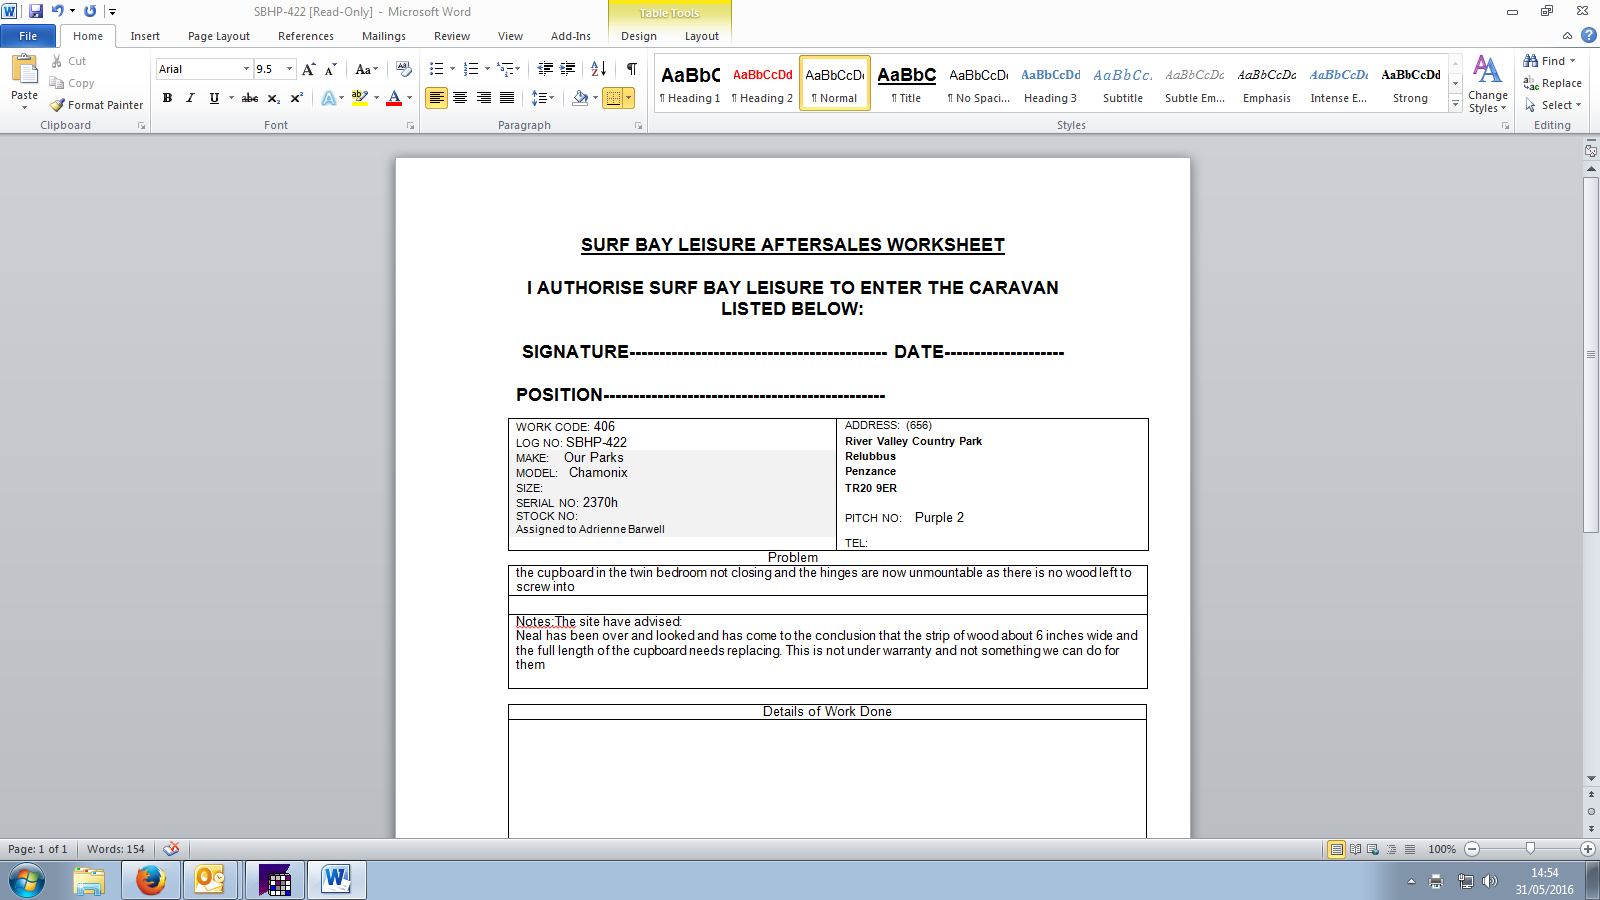Expand the underline style dropdown arrow

click(231, 98)
